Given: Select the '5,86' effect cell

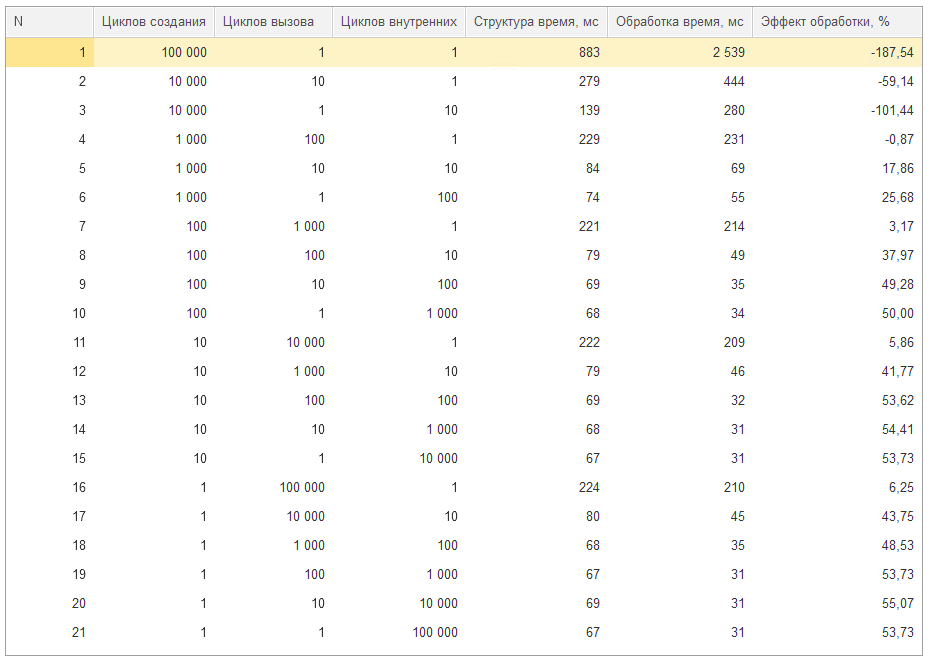Looking at the screenshot, I should (837, 343).
